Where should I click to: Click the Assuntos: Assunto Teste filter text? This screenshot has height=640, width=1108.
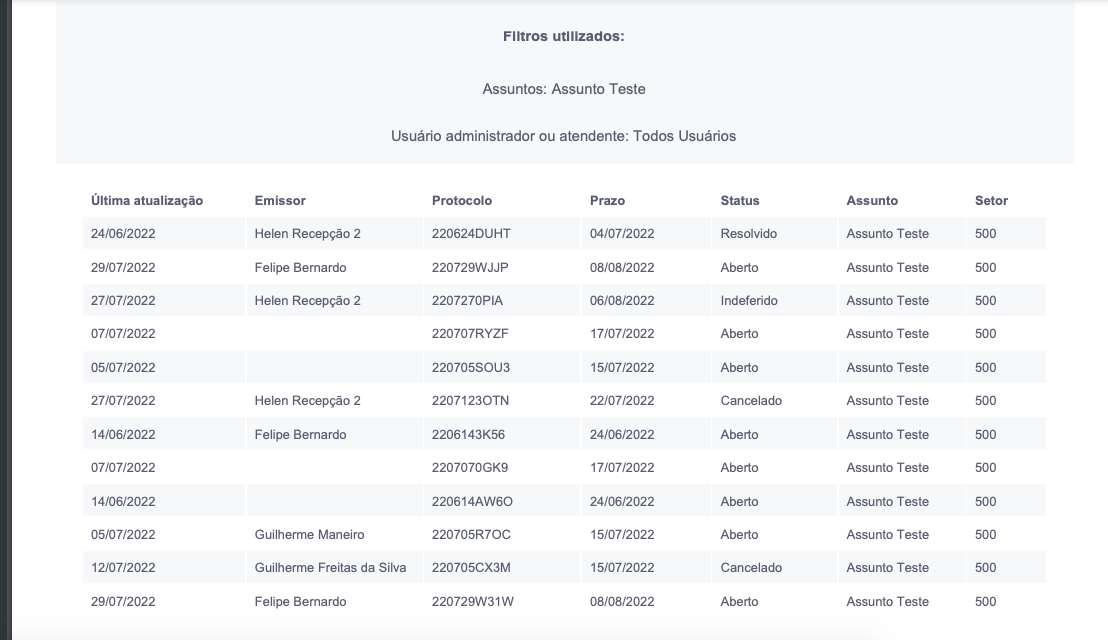564,89
